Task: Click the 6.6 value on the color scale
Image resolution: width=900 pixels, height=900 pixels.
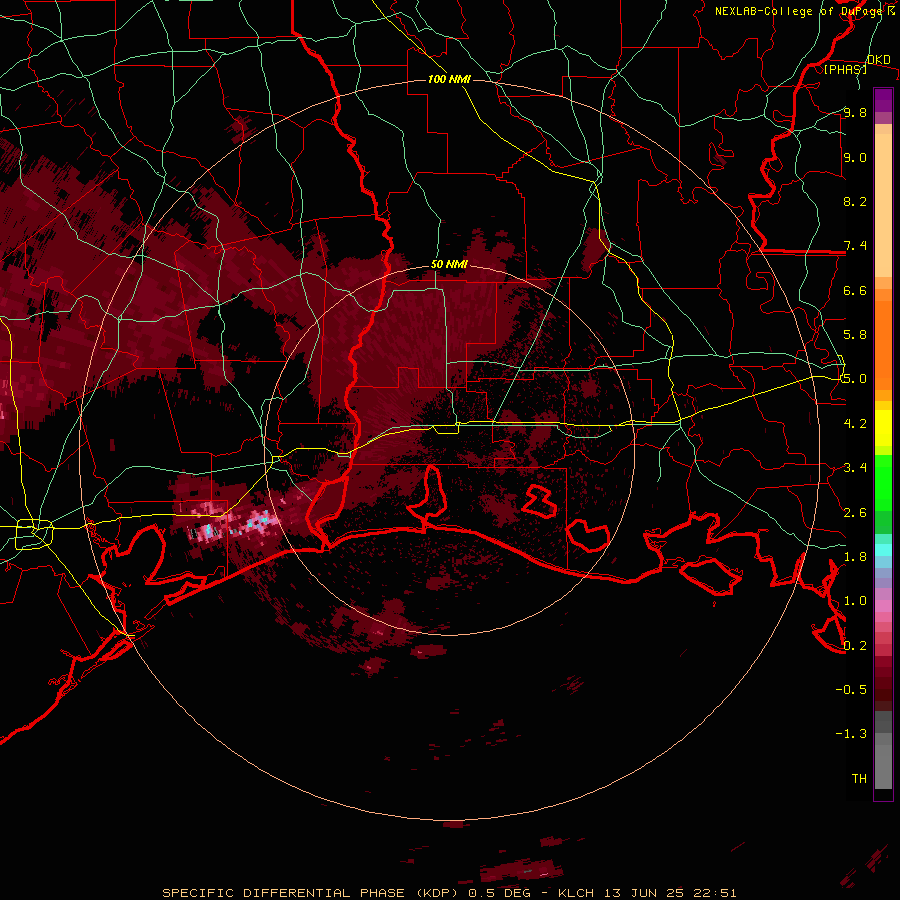Action: pos(855,290)
